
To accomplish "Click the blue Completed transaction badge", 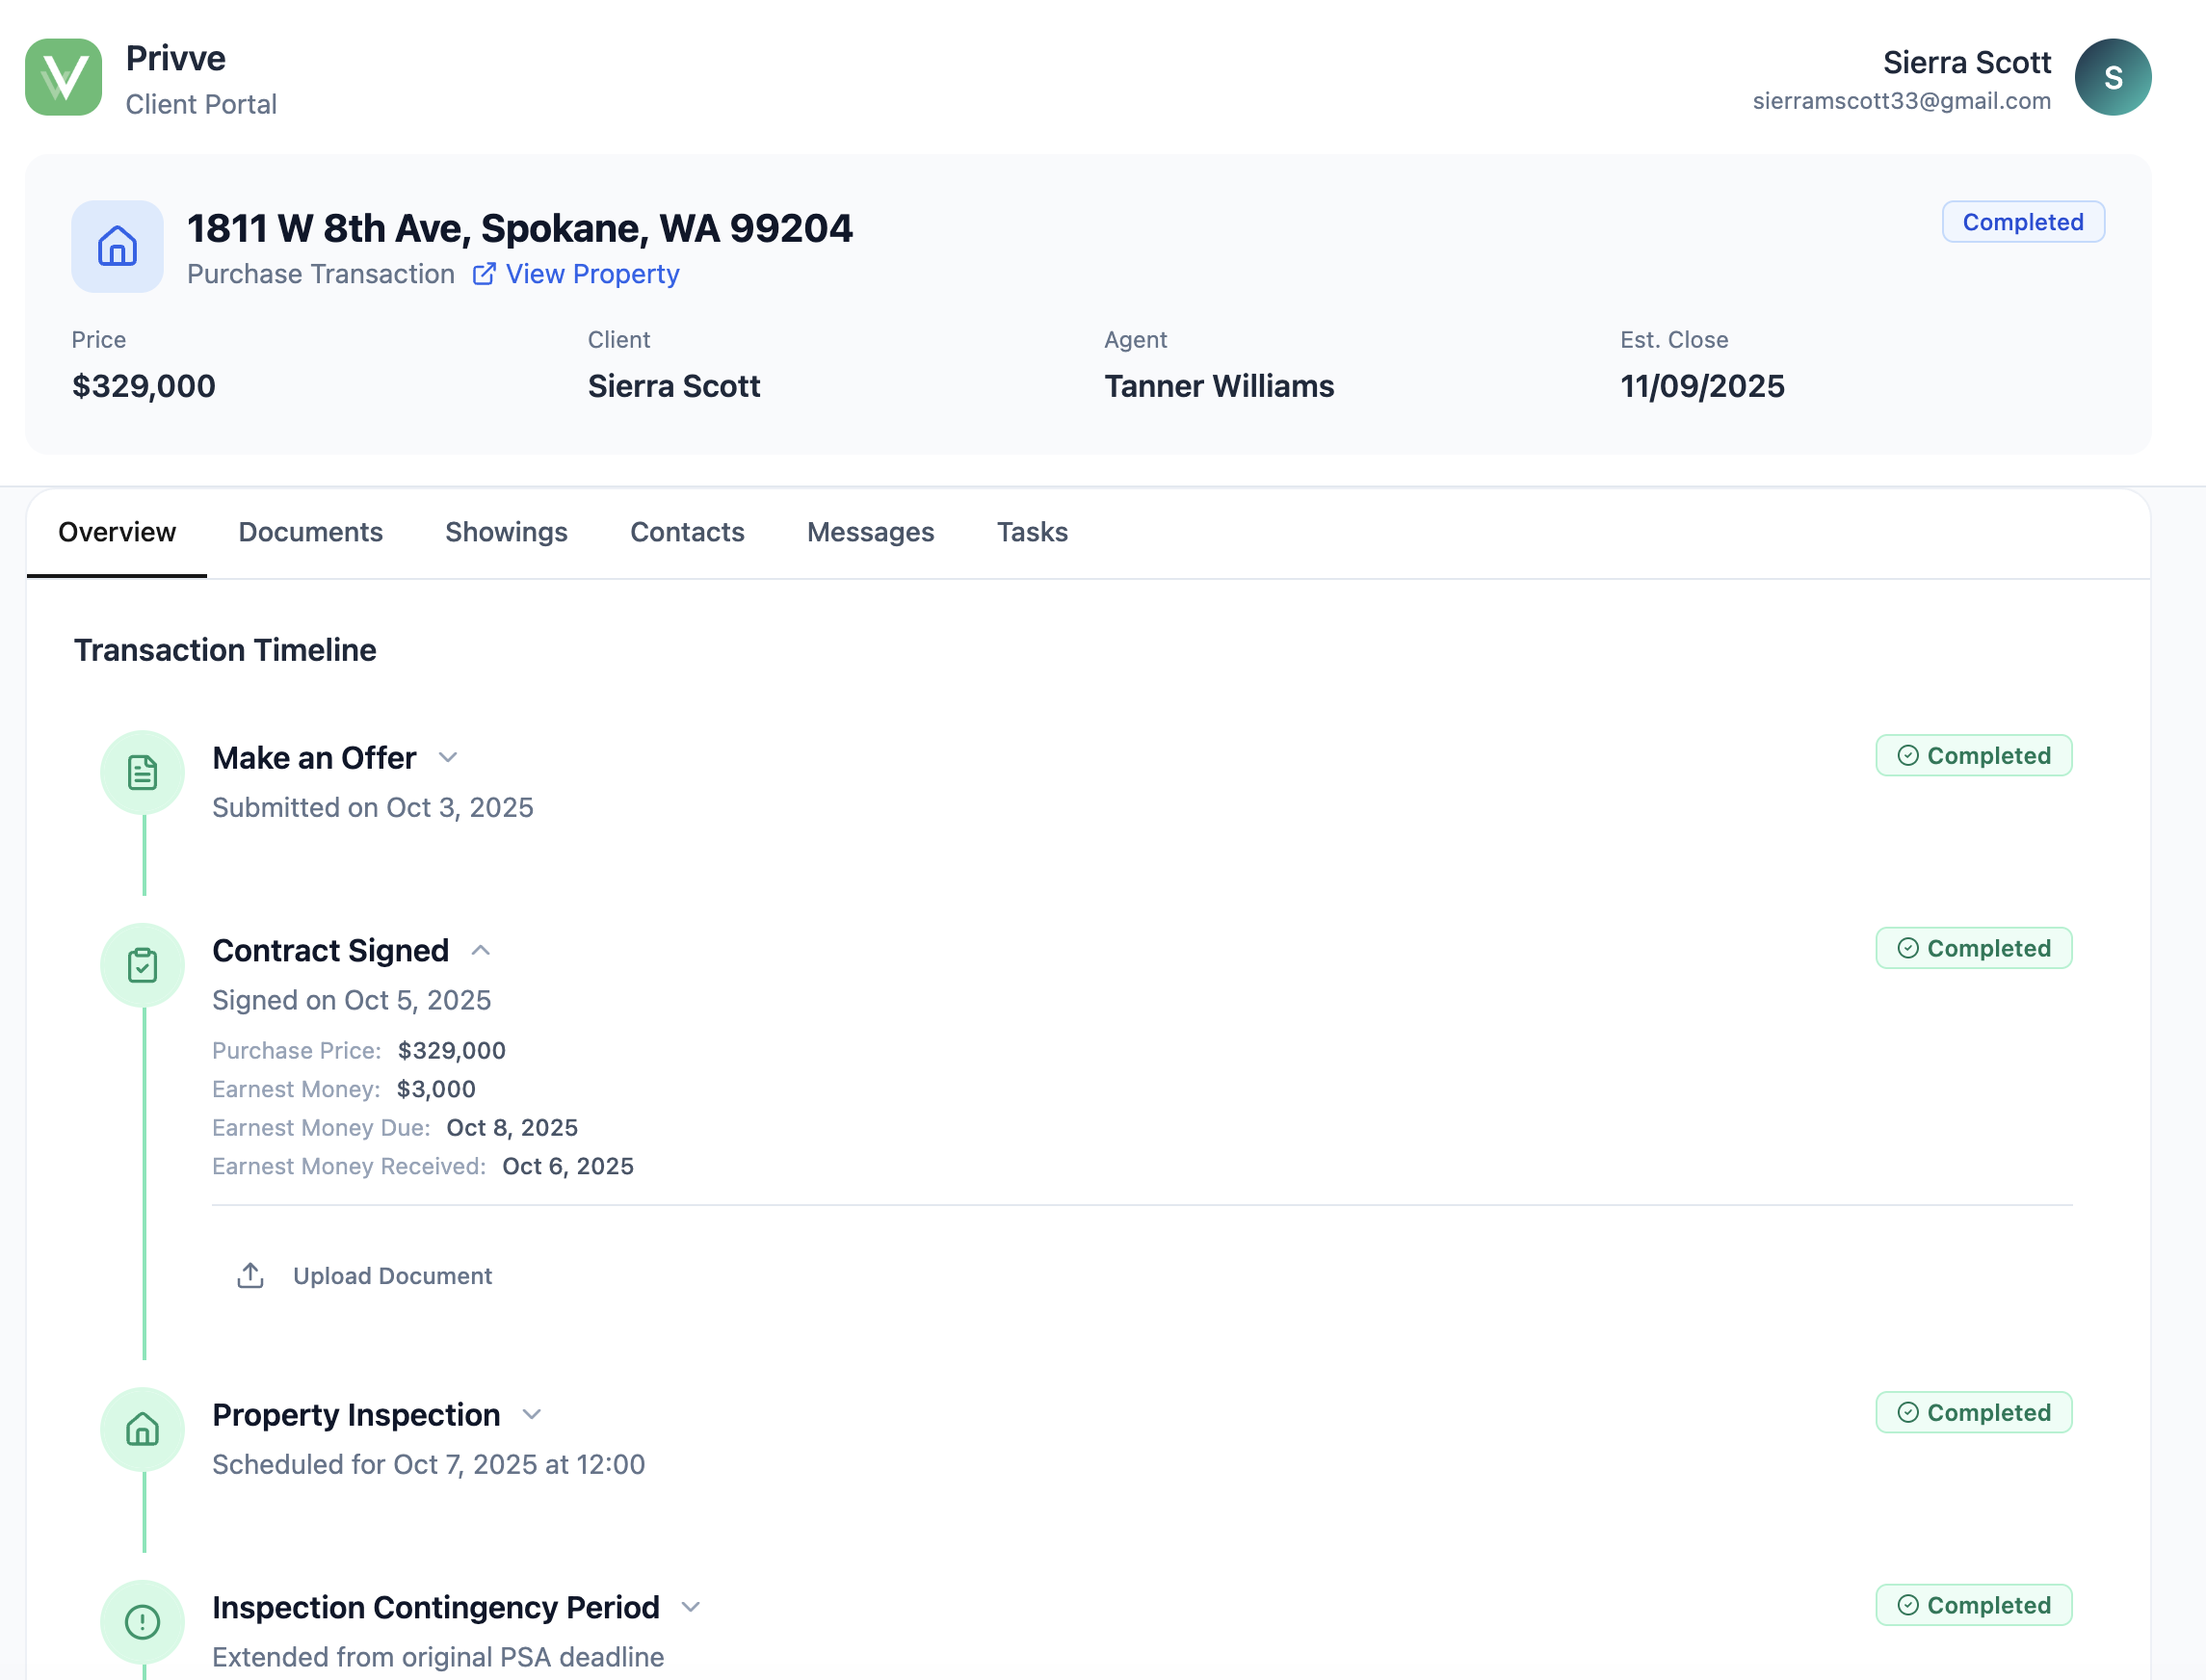I will click(x=2022, y=222).
